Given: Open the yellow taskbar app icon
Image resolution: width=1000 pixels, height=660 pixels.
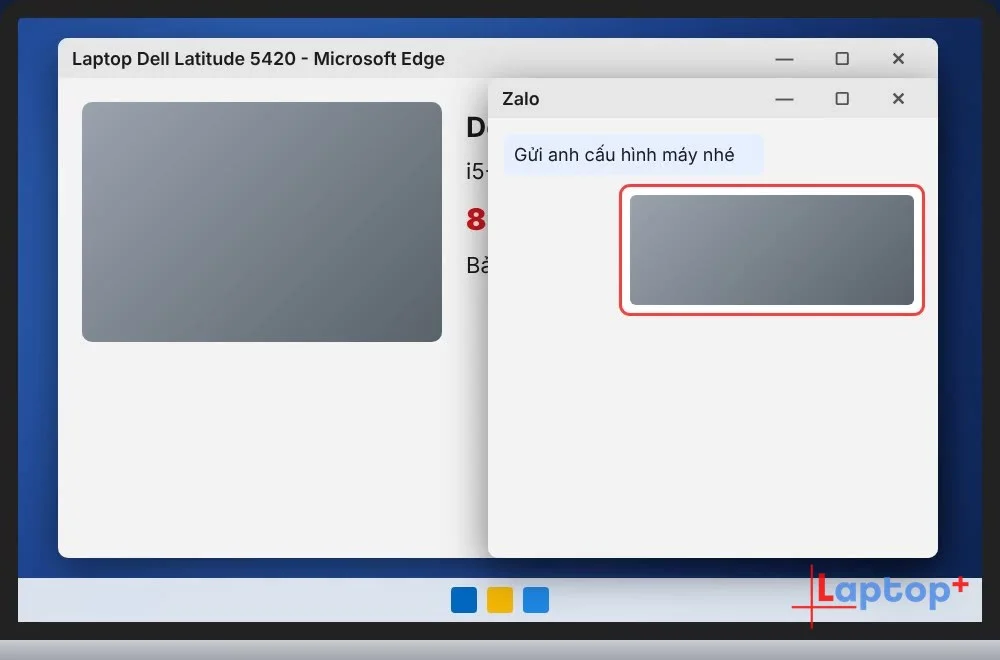Looking at the screenshot, I should (x=500, y=600).
